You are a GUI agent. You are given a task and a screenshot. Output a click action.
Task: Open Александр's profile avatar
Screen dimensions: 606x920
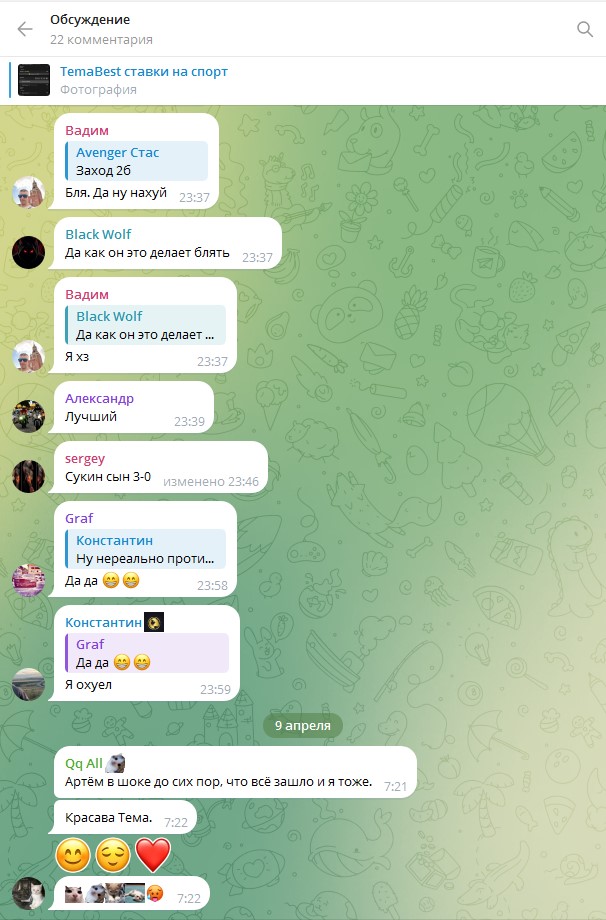point(29,416)
